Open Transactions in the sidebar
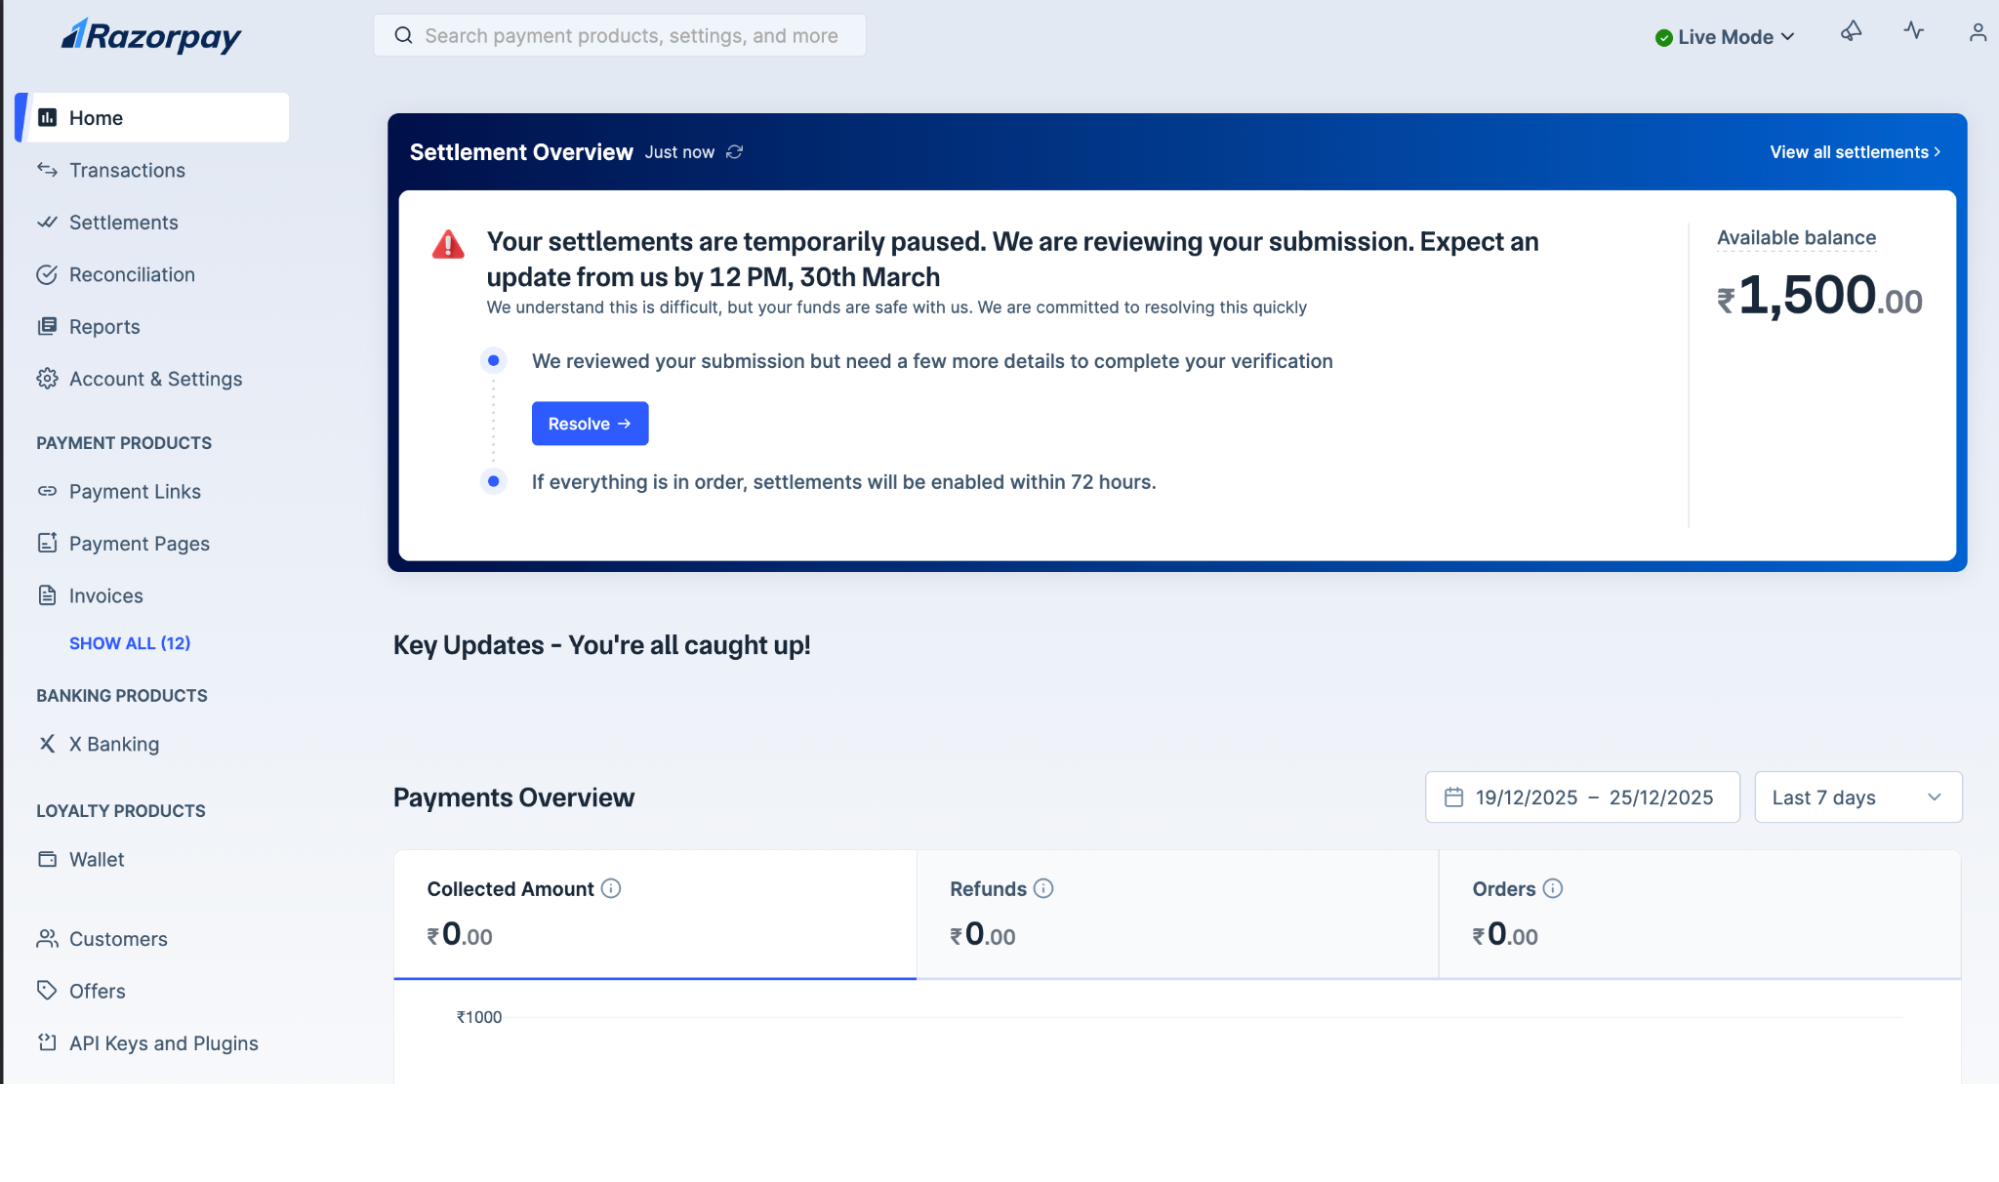Viewport: 1999px width, 1182px height. tap(127, 170)
